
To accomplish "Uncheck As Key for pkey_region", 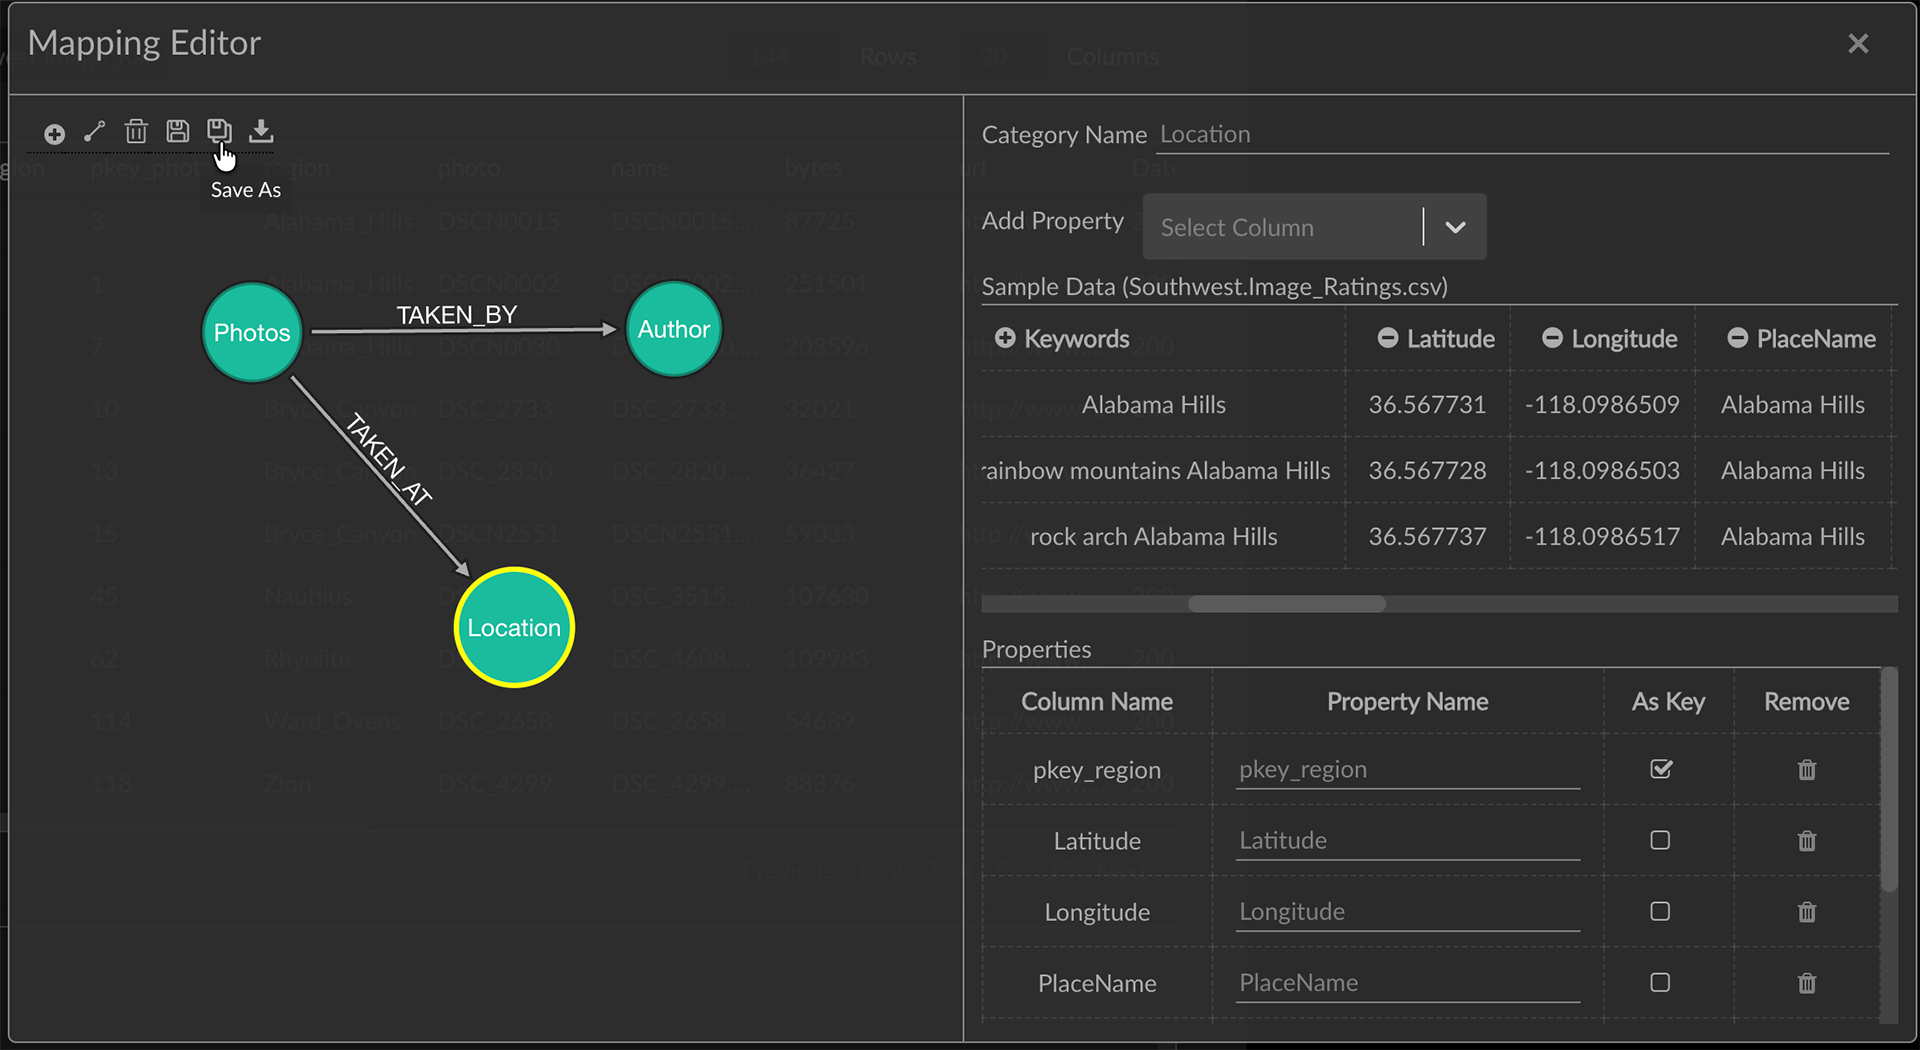I will [1660, 769].
